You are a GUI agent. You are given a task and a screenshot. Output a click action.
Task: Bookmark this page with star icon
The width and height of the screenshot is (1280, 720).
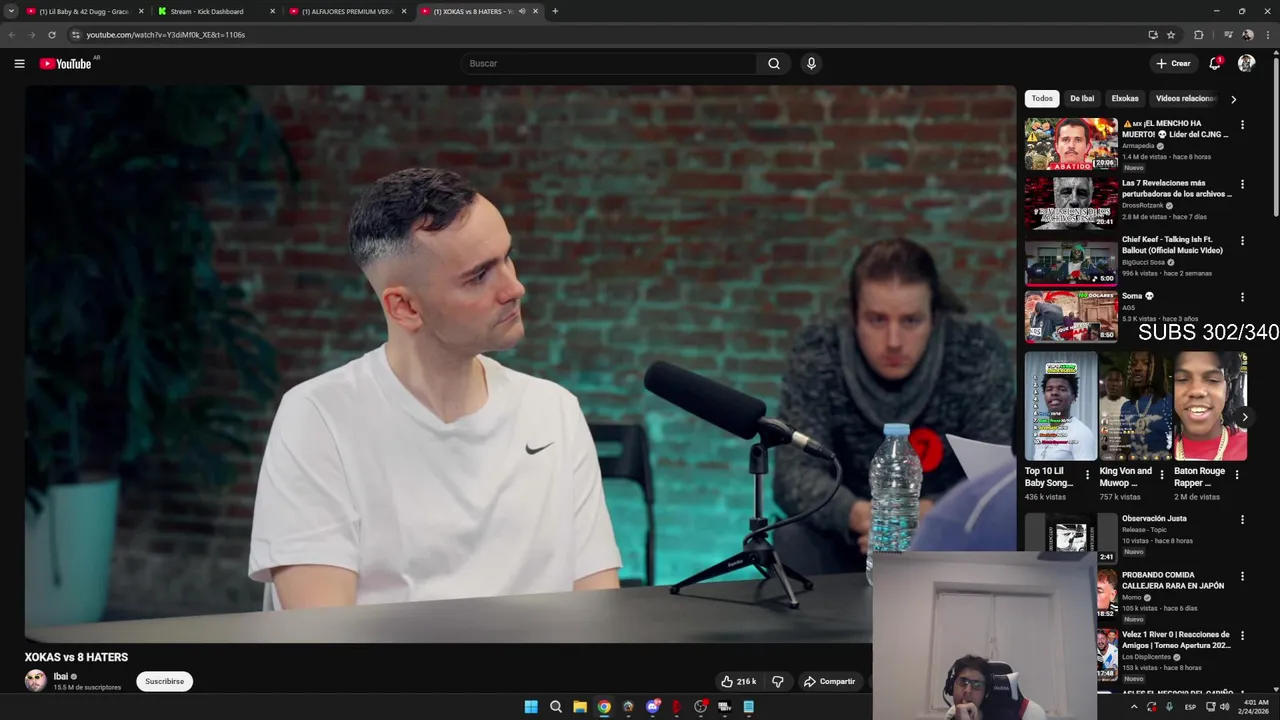(x=1171, y=35)
